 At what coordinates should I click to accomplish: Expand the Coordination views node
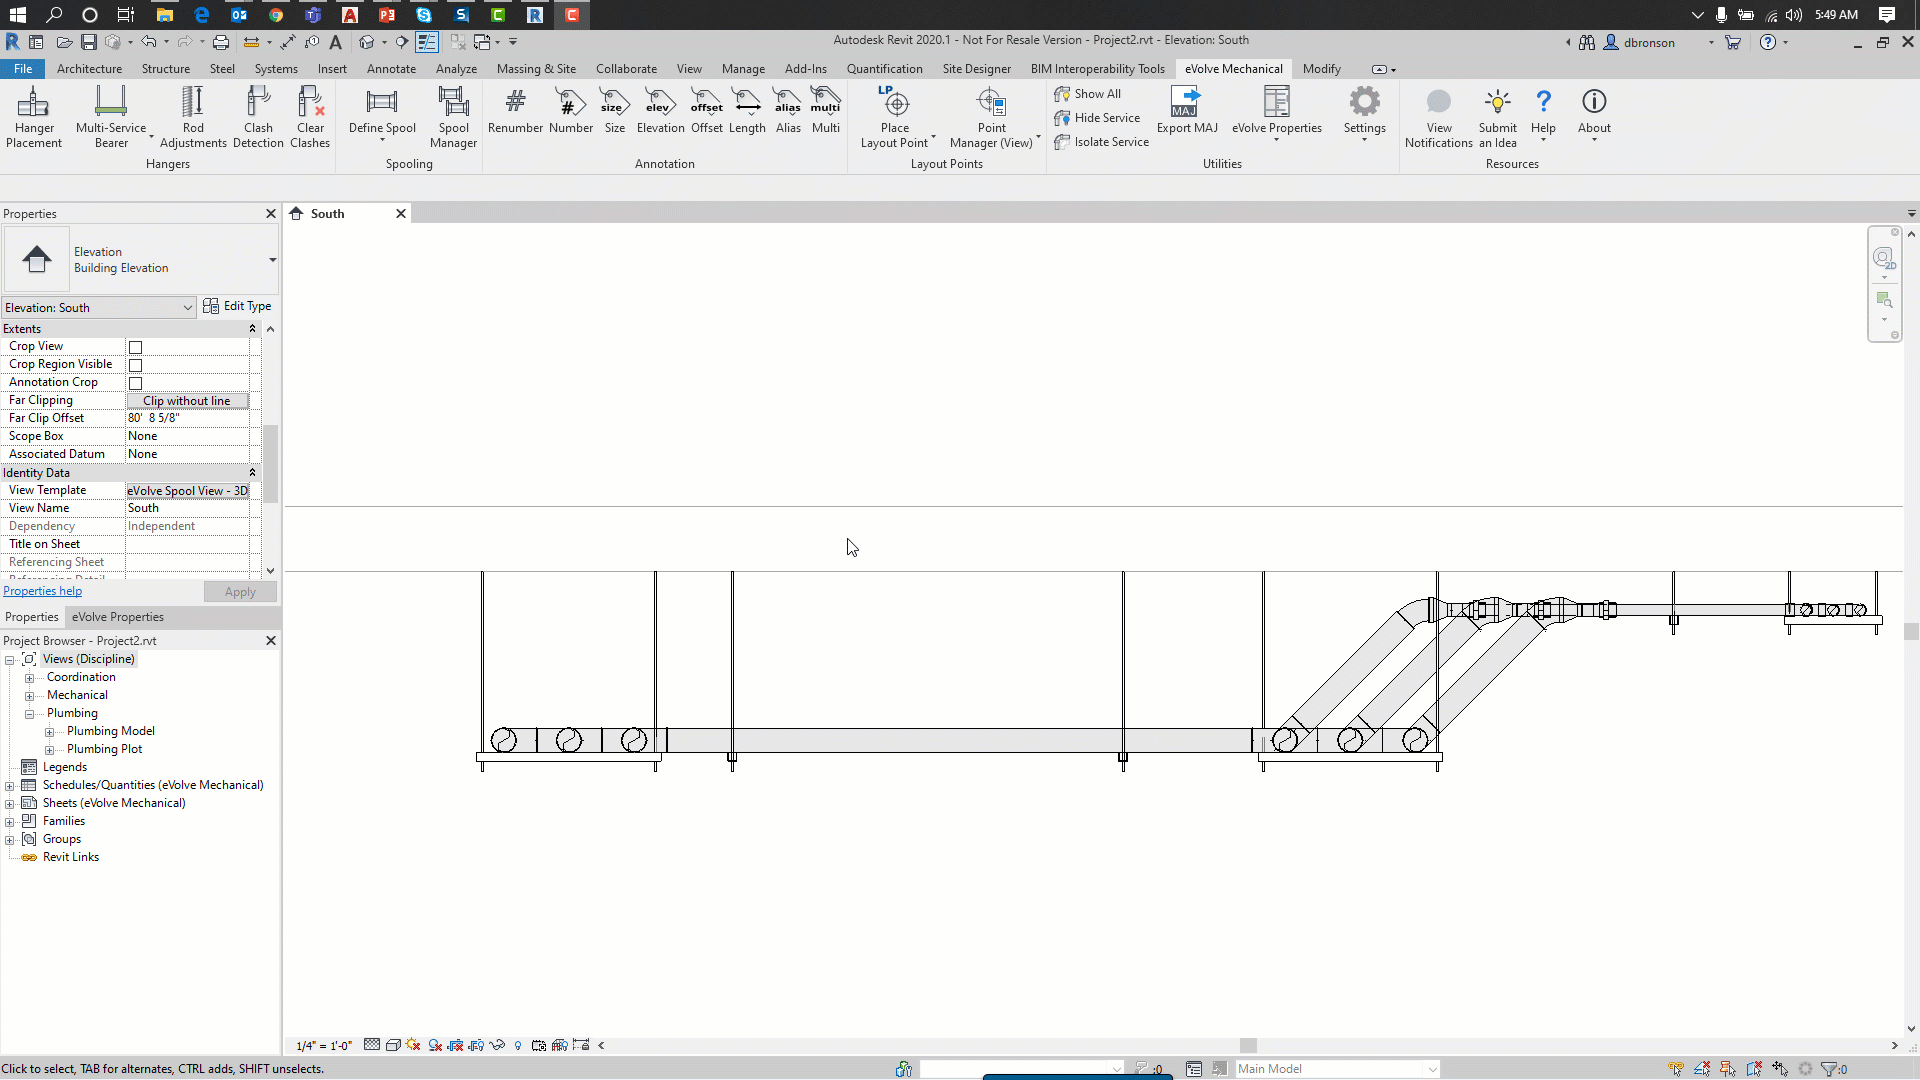(x=29, y=678)
